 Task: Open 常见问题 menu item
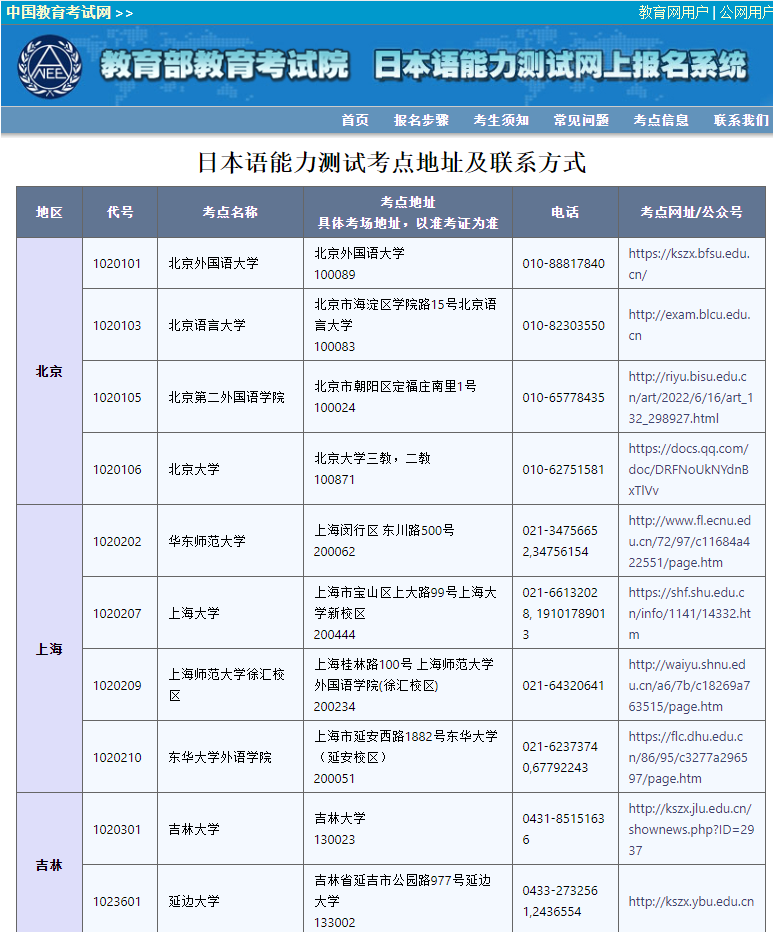[x=582, y=121]
